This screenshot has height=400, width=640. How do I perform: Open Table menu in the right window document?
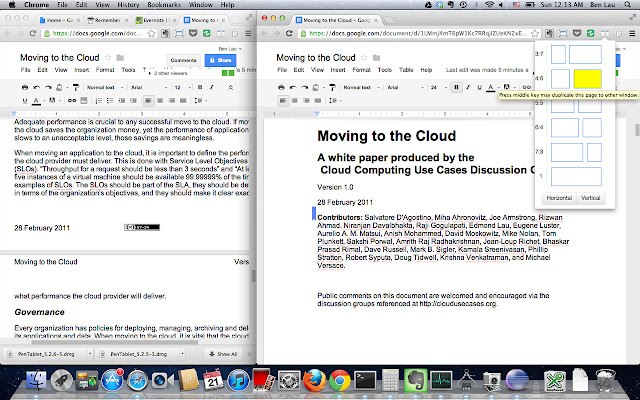406,70
